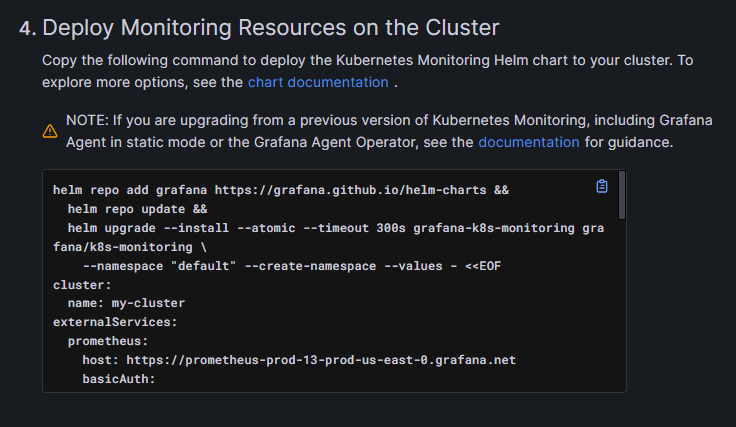Click the 'prometheus:' line in code

[108, 341]
